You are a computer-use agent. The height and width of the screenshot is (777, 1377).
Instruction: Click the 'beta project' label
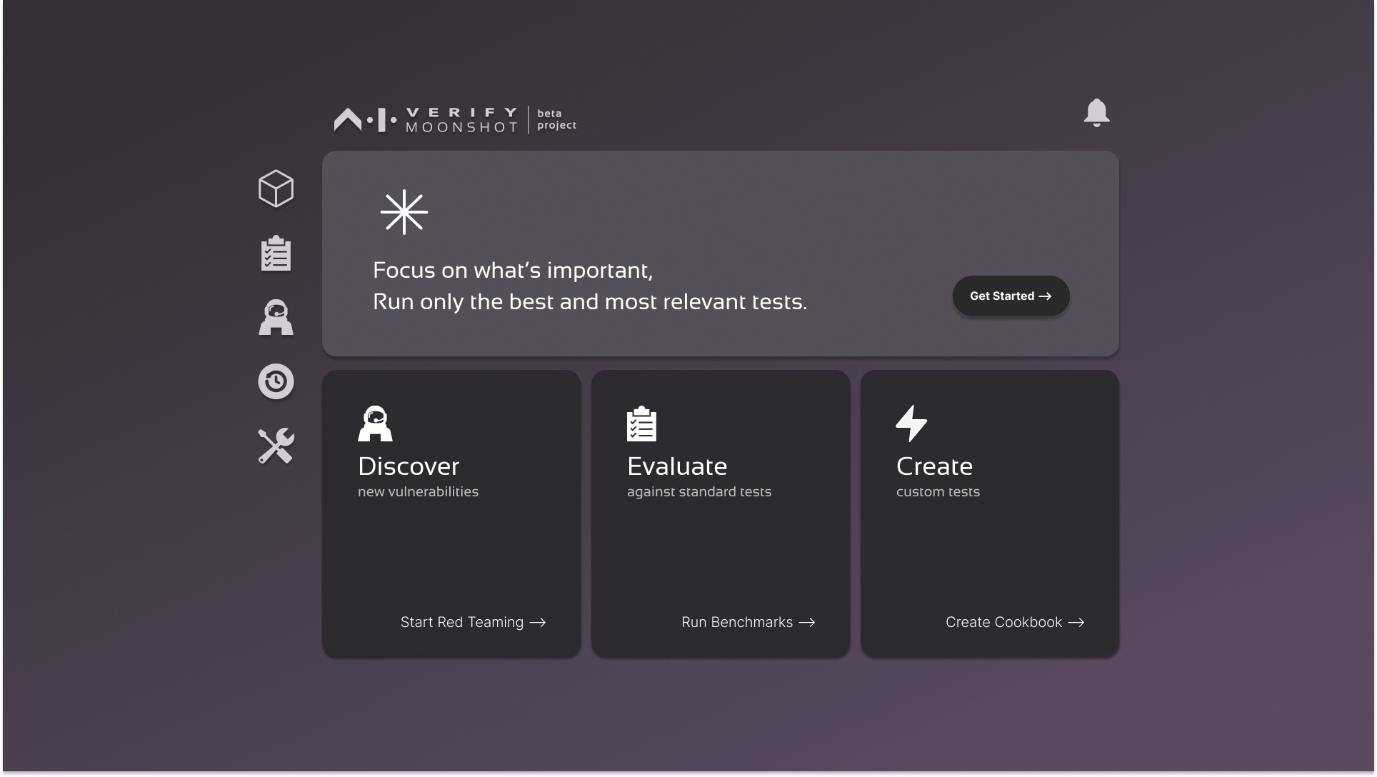(557, 120)
